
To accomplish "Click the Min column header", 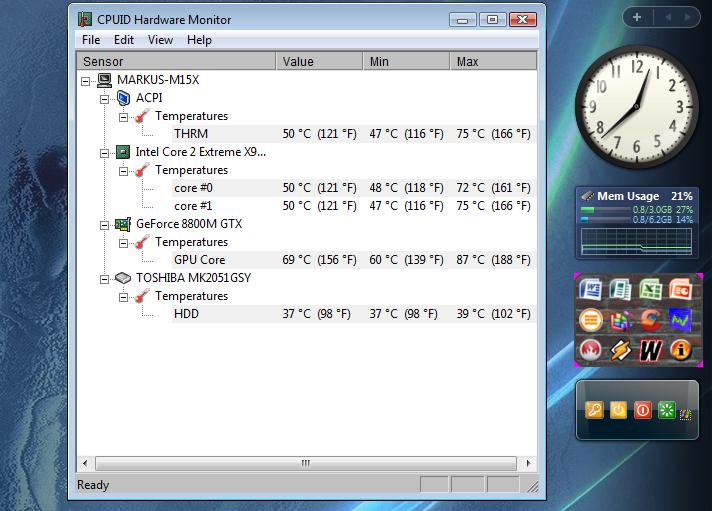I will [406, 61].
